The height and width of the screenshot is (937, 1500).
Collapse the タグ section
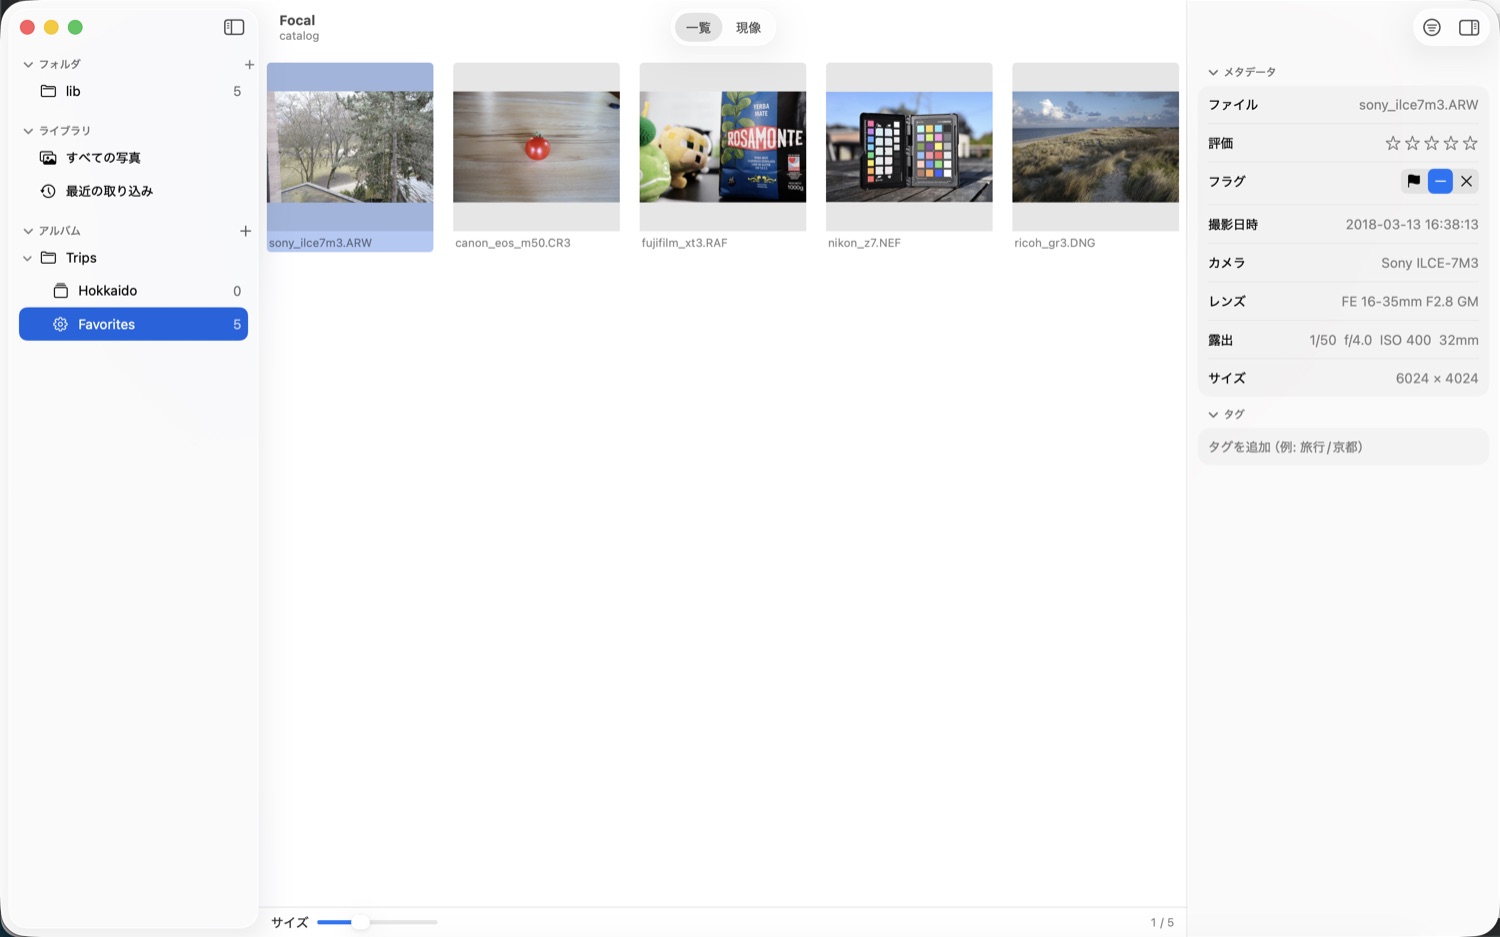1213,414
